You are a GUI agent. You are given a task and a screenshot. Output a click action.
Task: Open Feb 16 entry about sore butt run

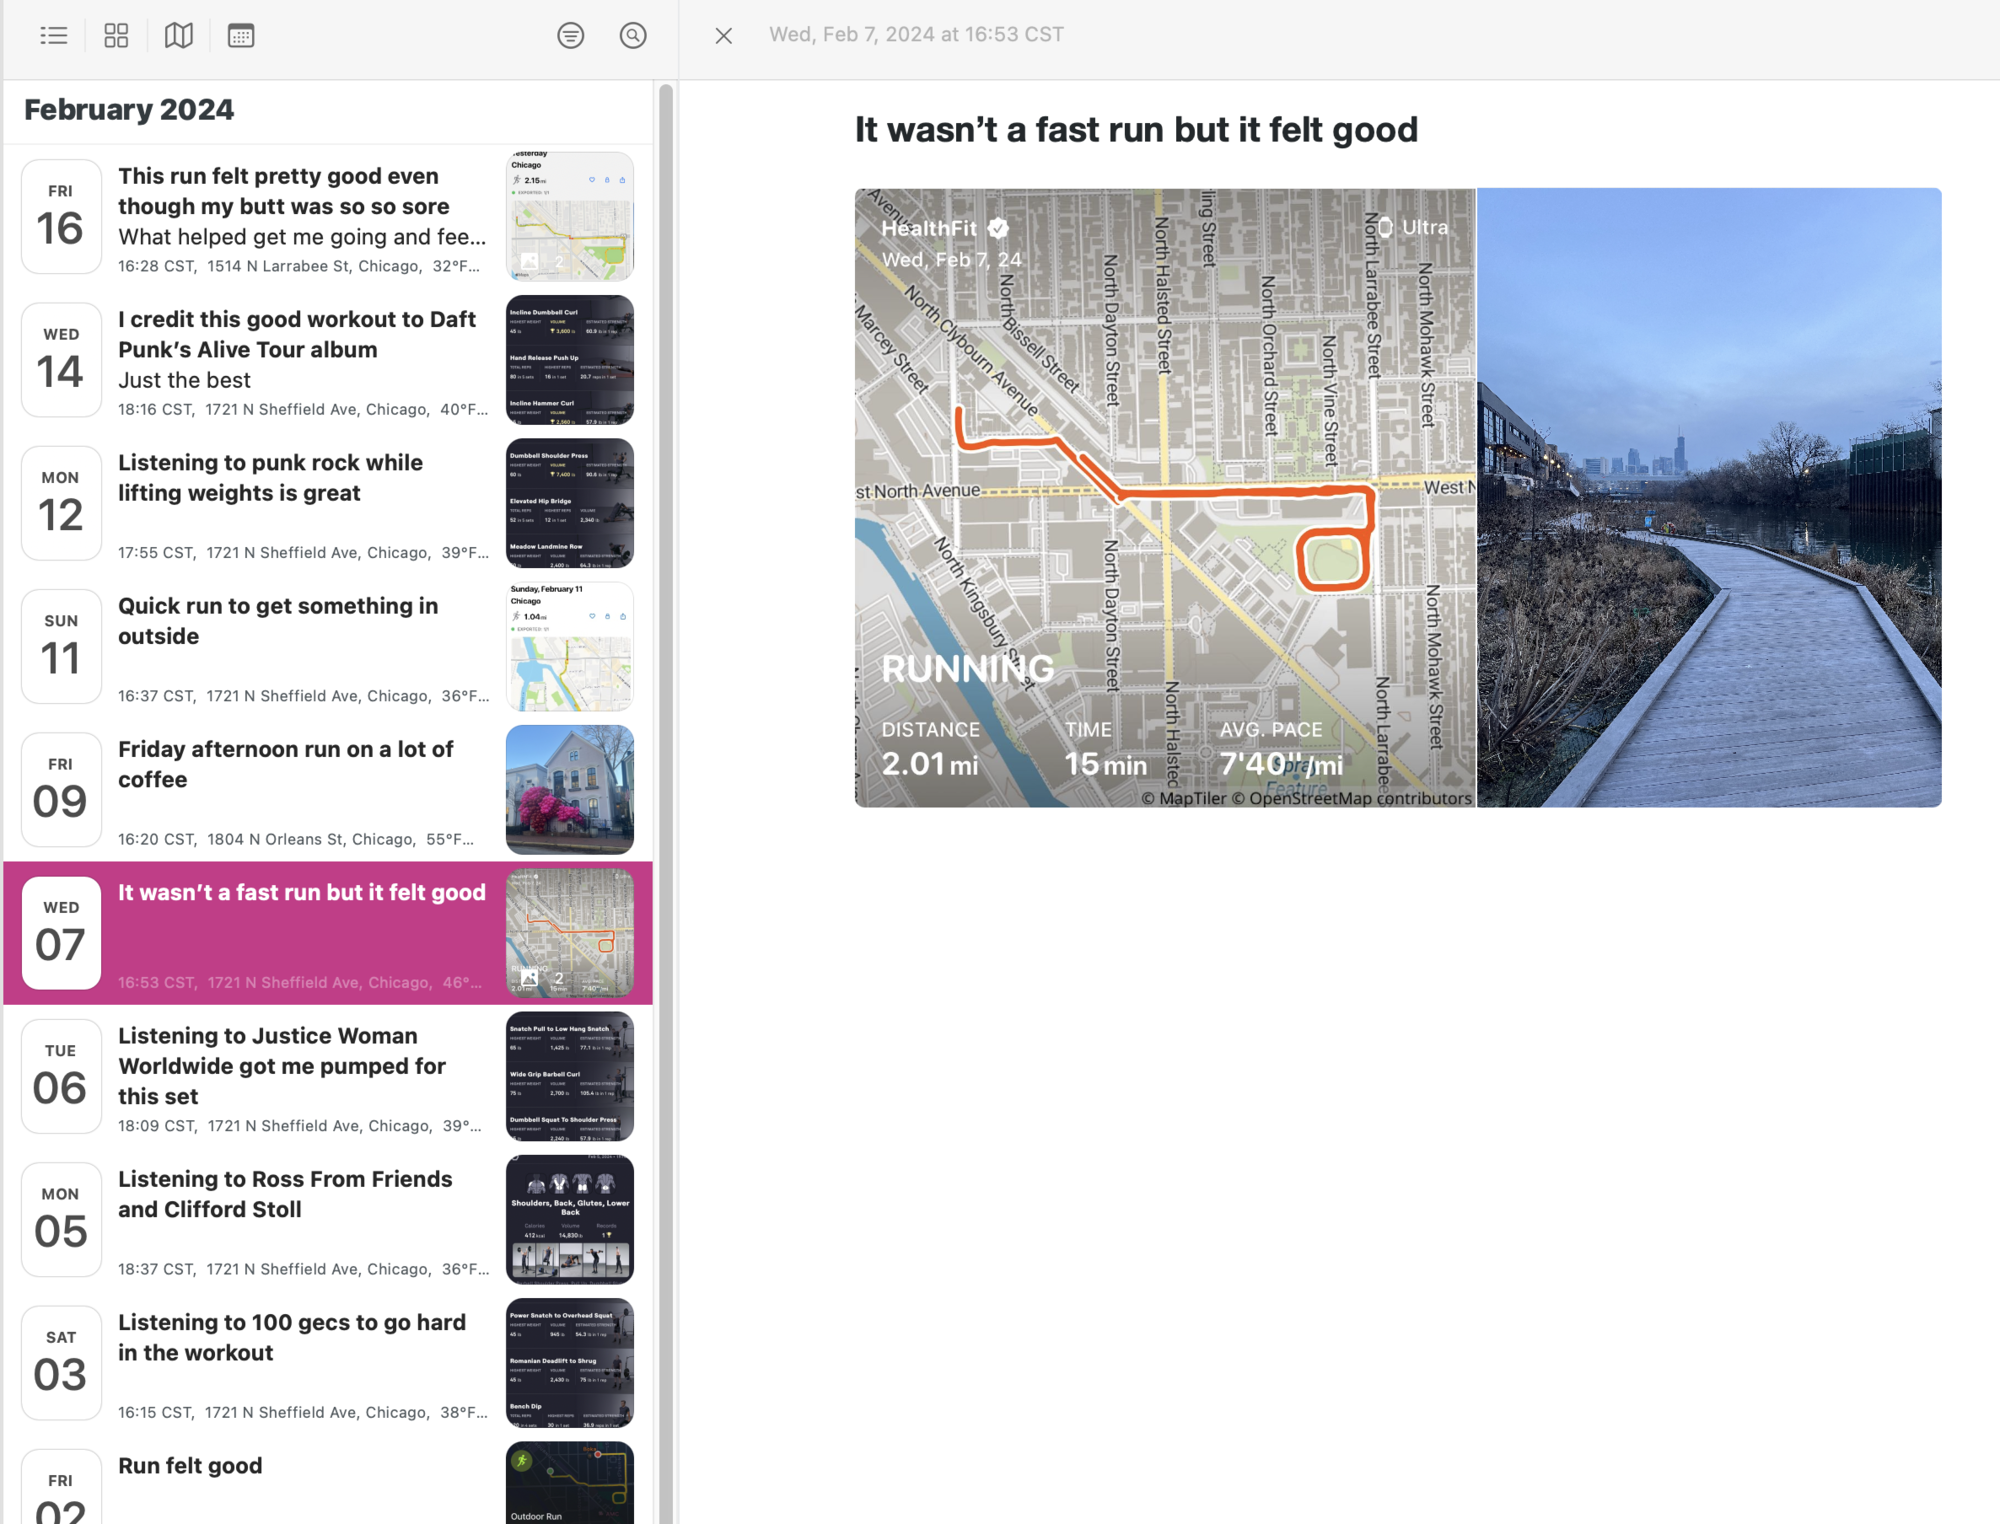[x=328, y=217]
